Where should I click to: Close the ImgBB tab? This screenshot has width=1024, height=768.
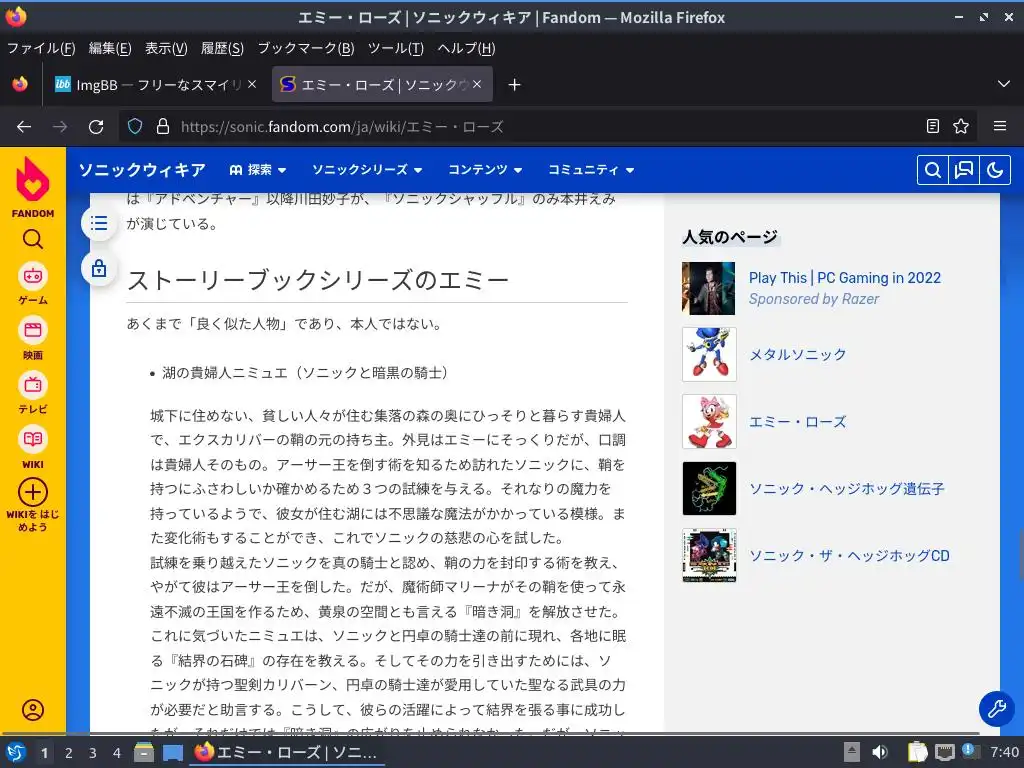point(252,84)
